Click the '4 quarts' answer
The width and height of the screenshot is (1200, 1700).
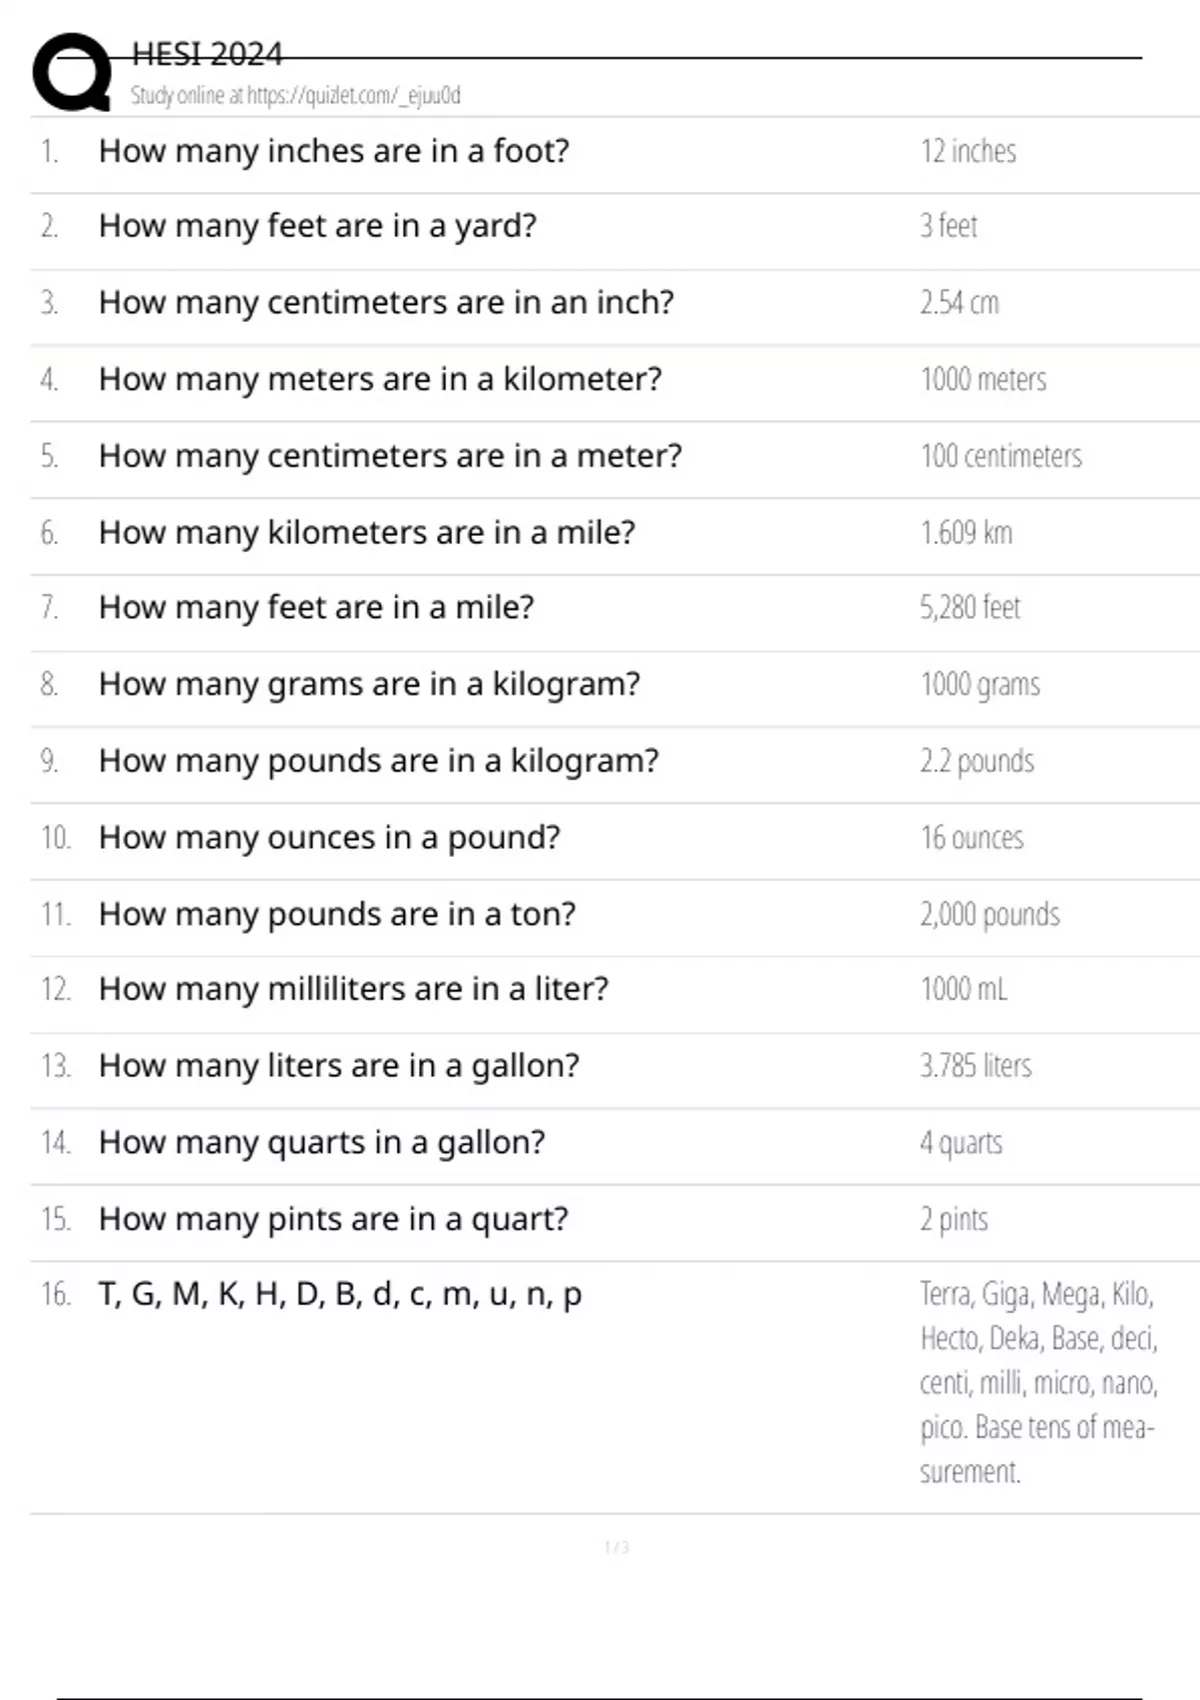coord(961,1142)
